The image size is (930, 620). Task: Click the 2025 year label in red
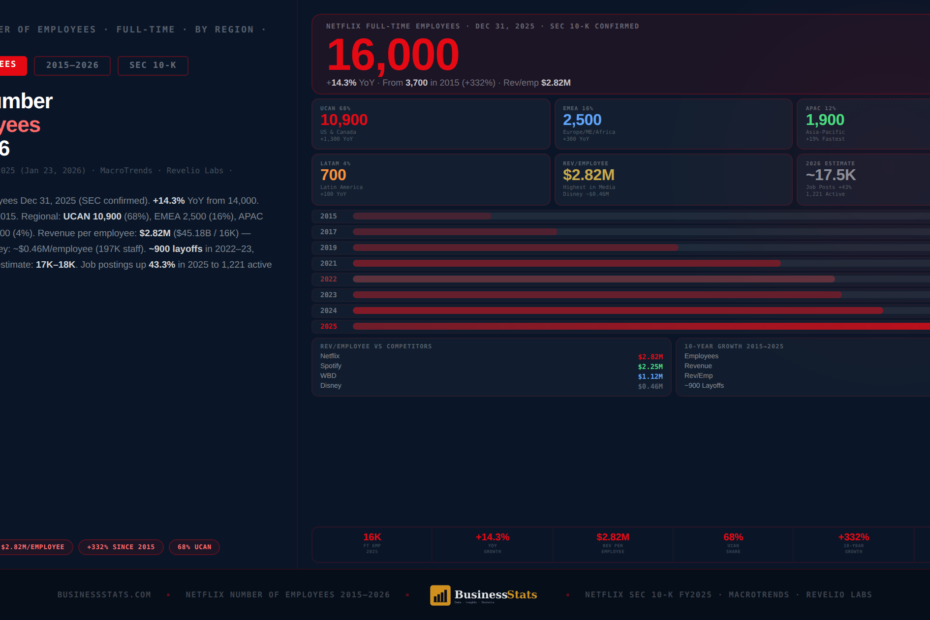(x=329, y=326)
